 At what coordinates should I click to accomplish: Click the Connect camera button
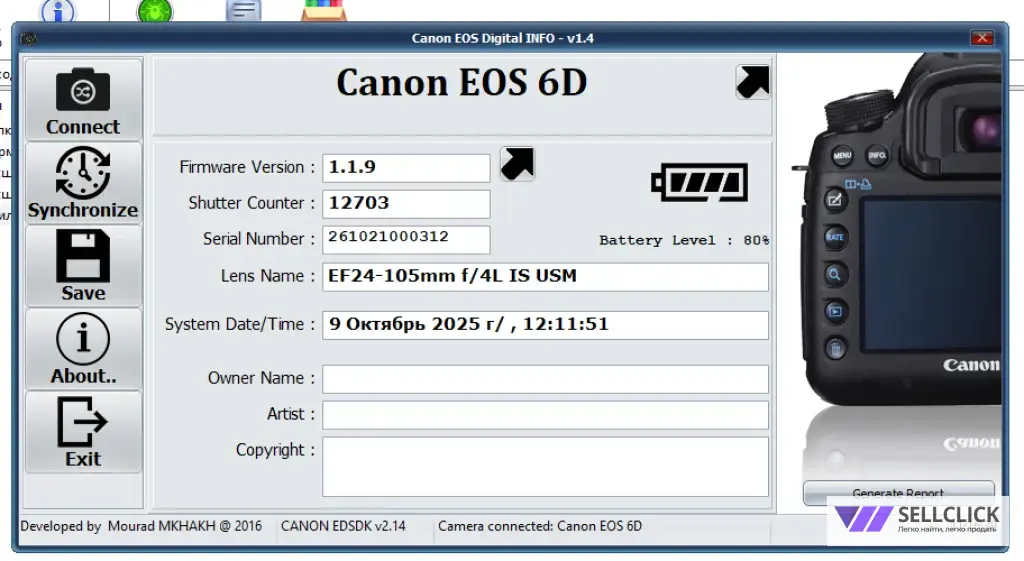click(x=83, y=99)
